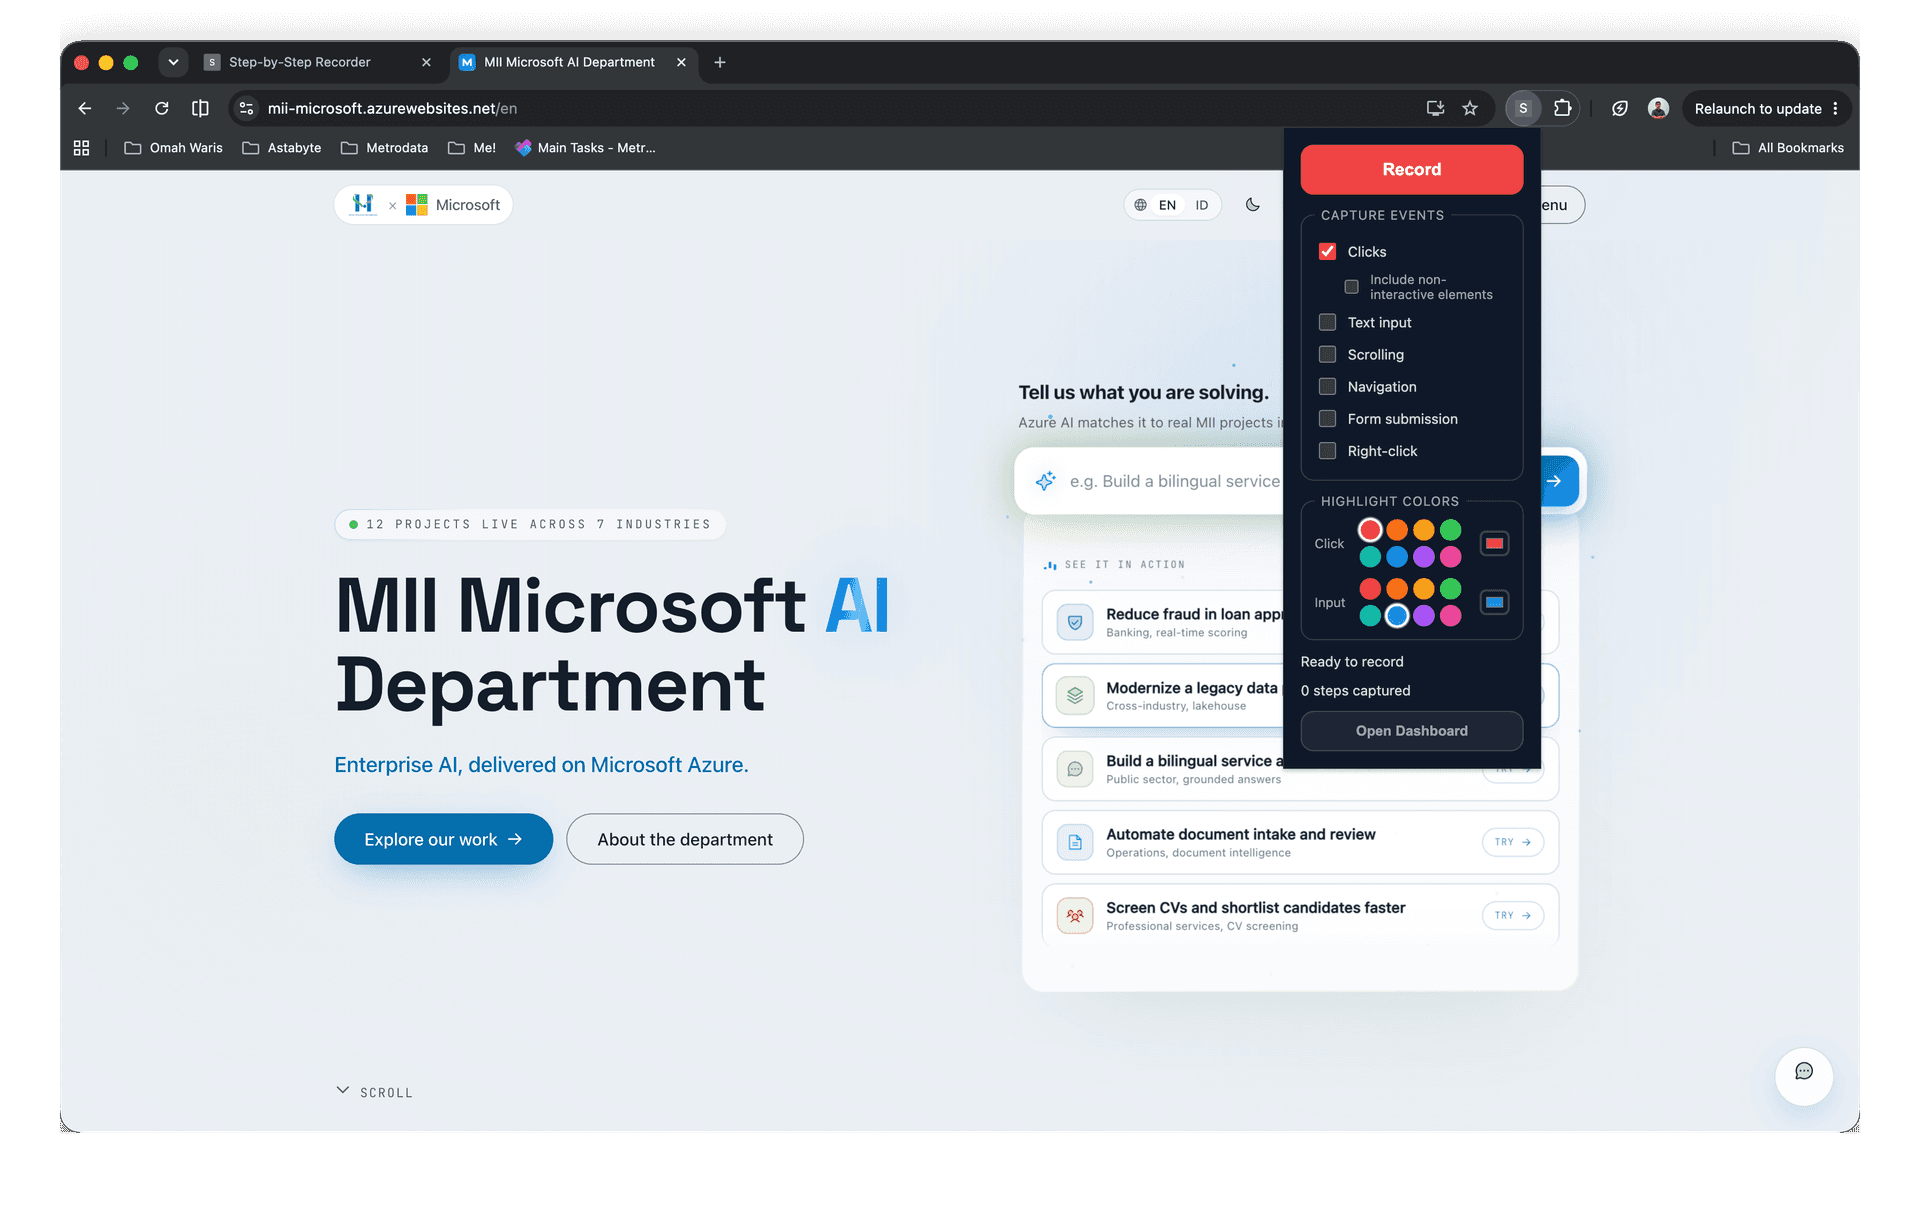Open the apps grid in bookmarks bar
The height and width of the screenshot is (1212, 1920).
(x=82, y=148)
